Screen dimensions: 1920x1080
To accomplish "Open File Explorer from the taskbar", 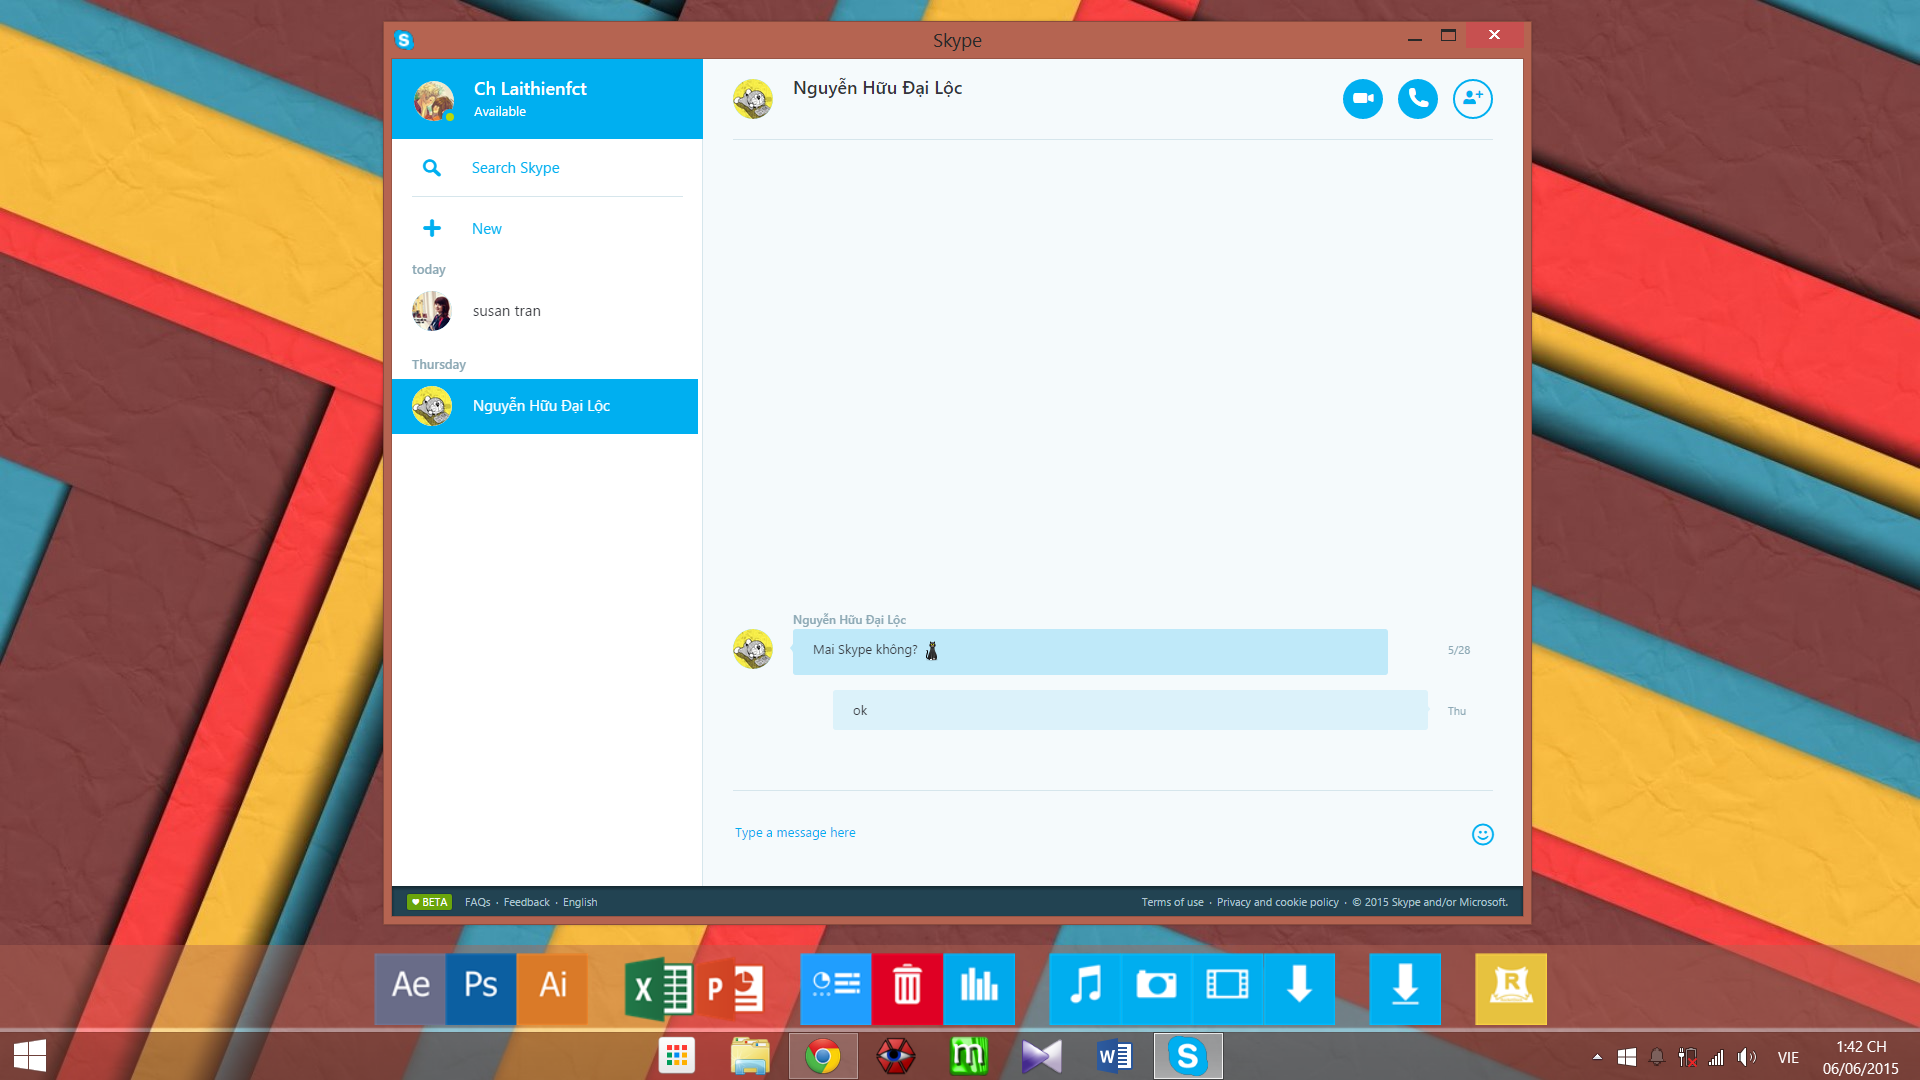I will click(750, 1056).
